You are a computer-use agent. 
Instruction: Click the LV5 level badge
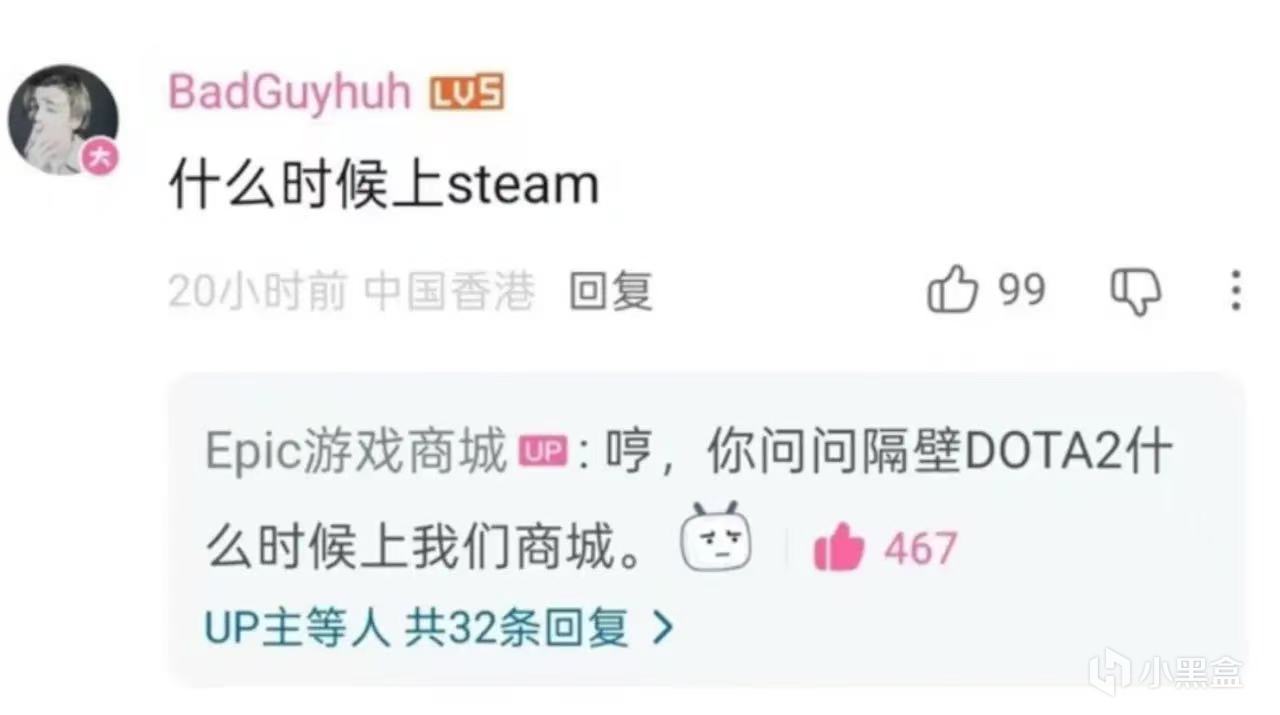pos(467,93)
